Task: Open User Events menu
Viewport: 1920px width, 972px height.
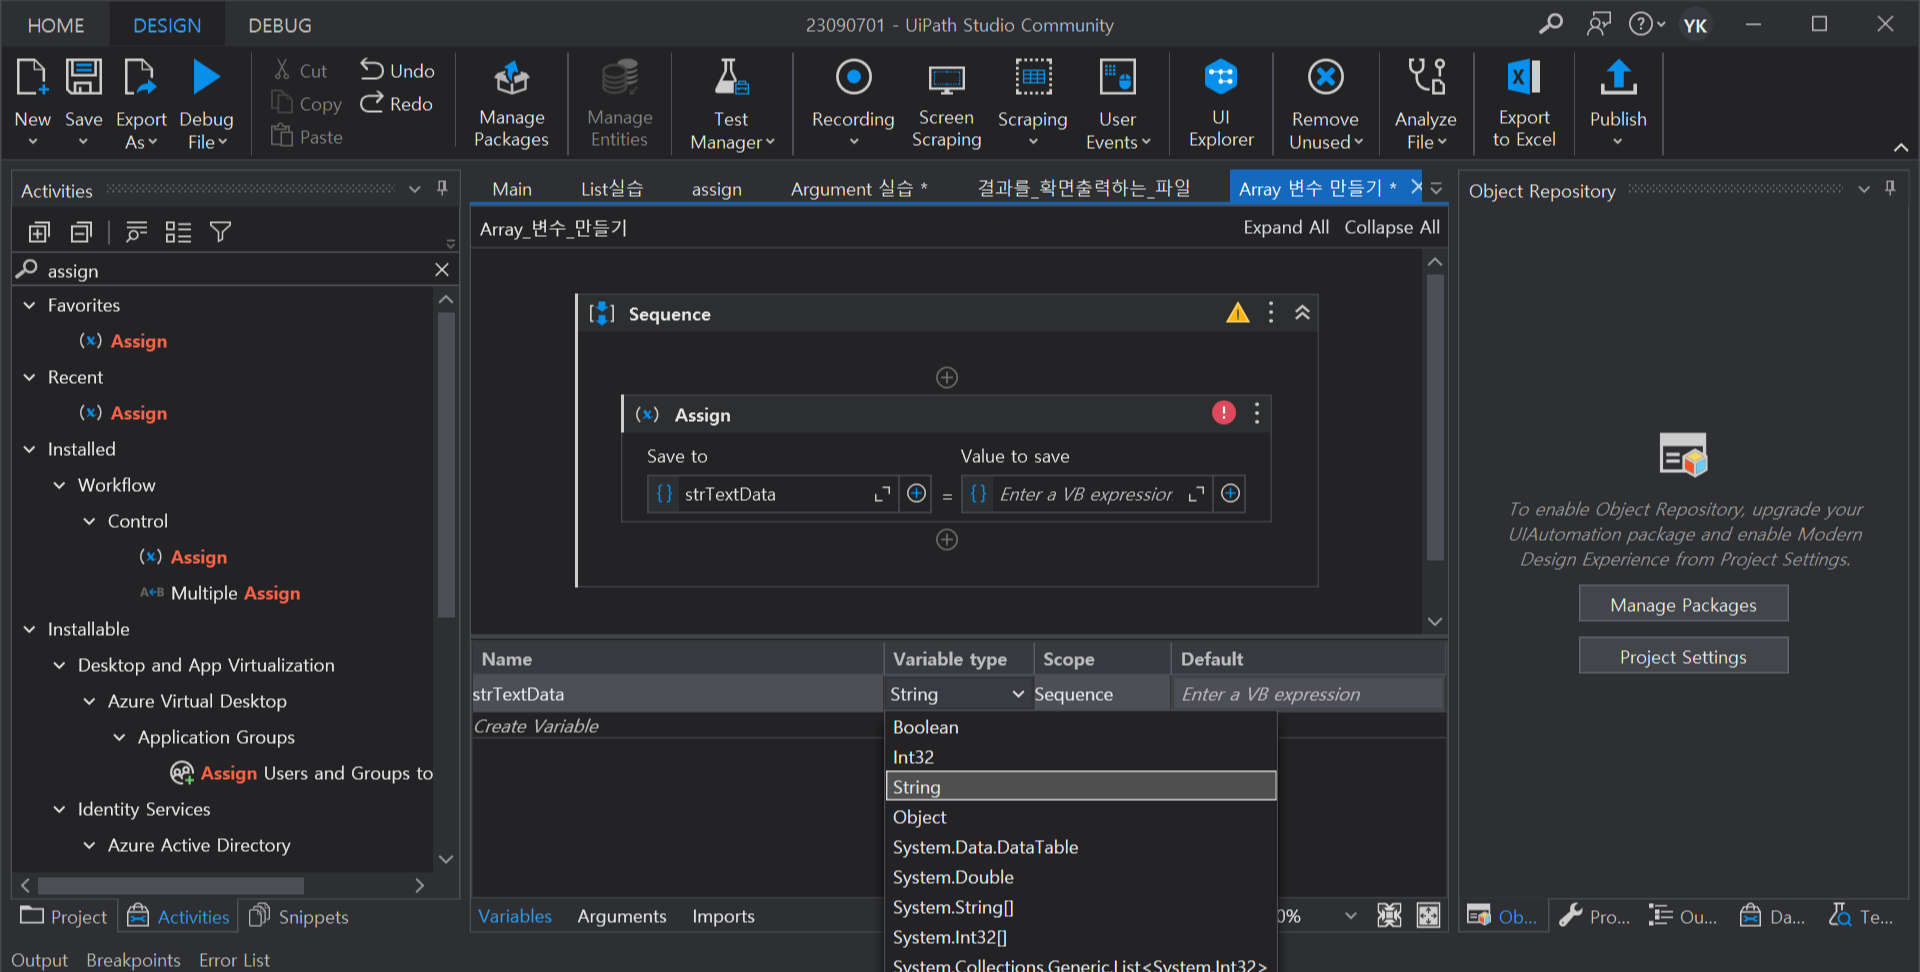Action: [x=1118, y=105]
